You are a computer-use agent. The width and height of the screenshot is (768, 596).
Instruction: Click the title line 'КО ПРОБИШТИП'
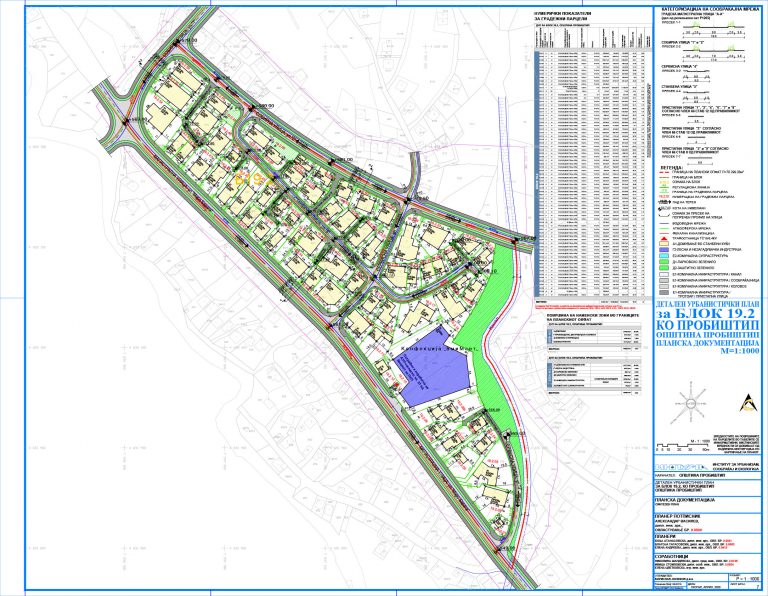point(708,326)
